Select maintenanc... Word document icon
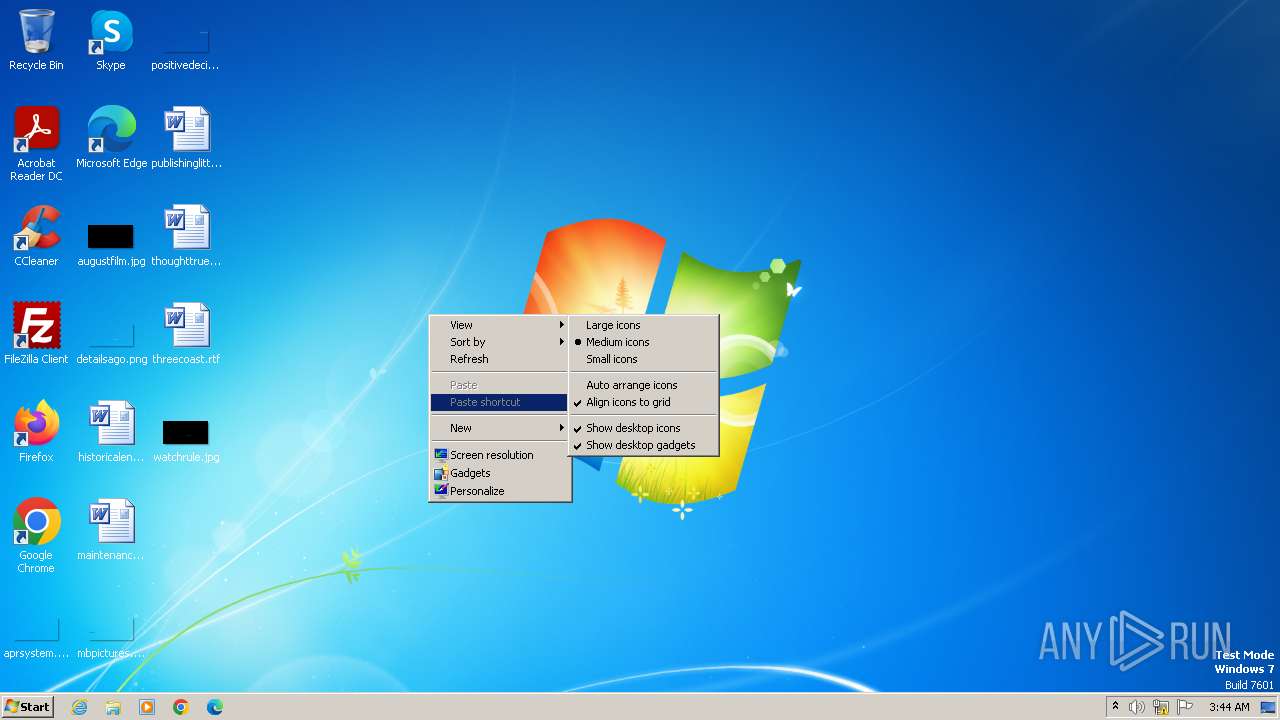 point(111,530)
